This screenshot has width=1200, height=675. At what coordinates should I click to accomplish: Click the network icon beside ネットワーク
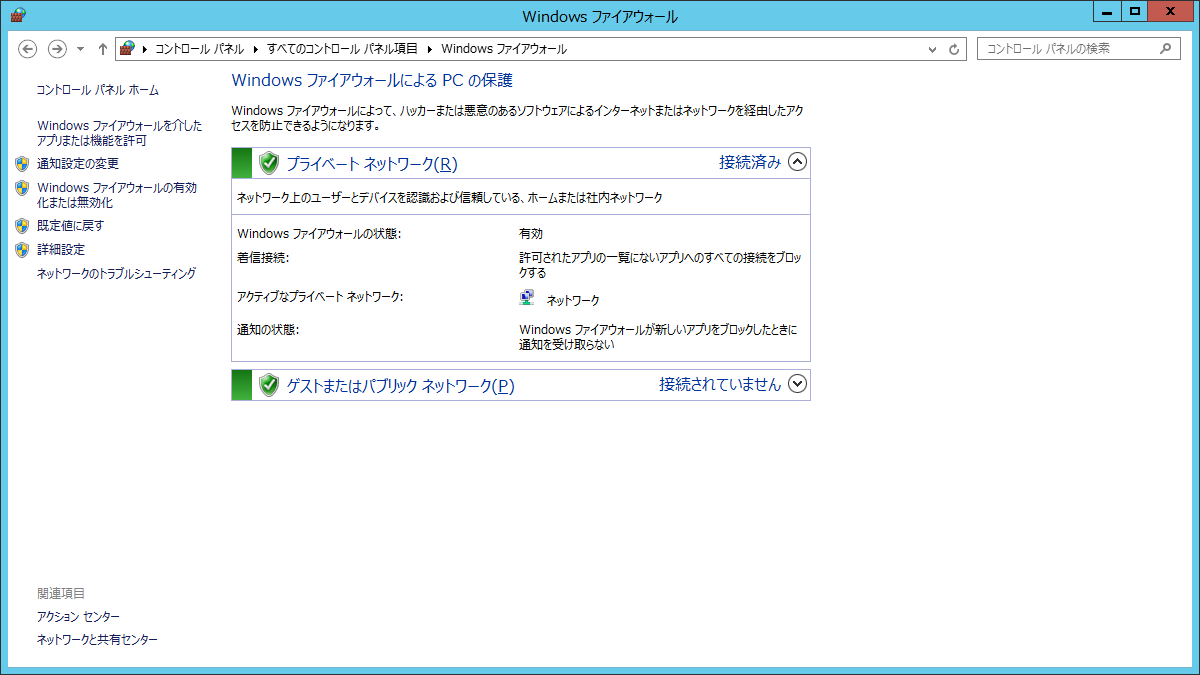point(527,298)
